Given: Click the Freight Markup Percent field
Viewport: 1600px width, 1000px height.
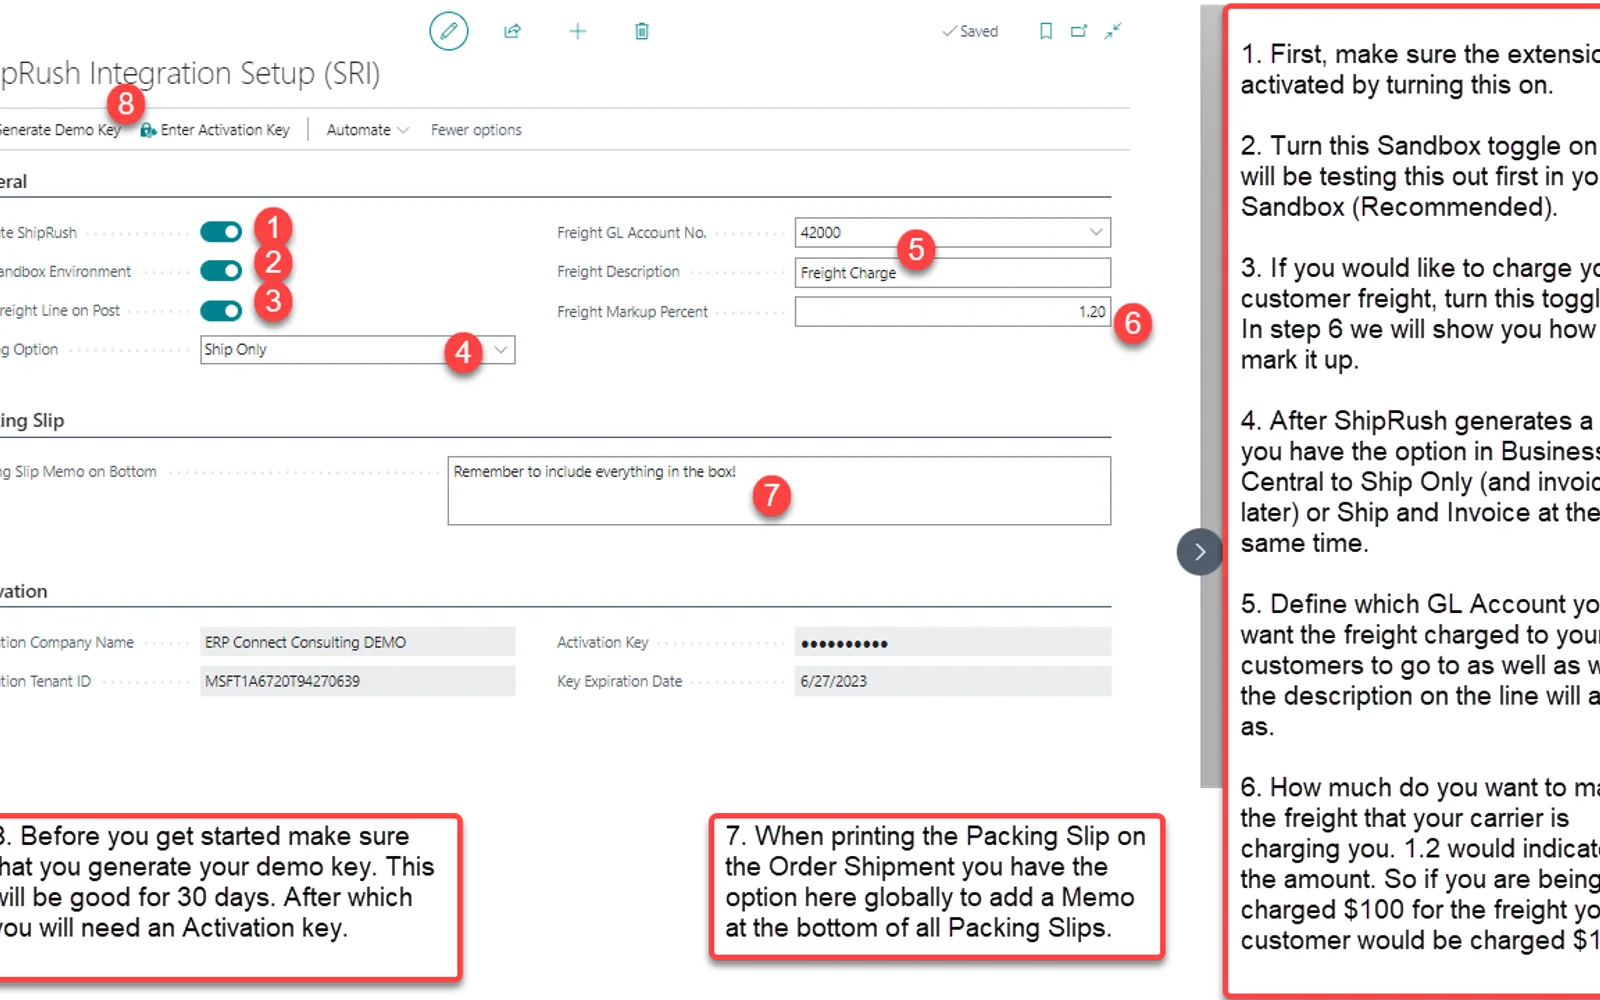Looking at the screenshot, I should 953,312.
